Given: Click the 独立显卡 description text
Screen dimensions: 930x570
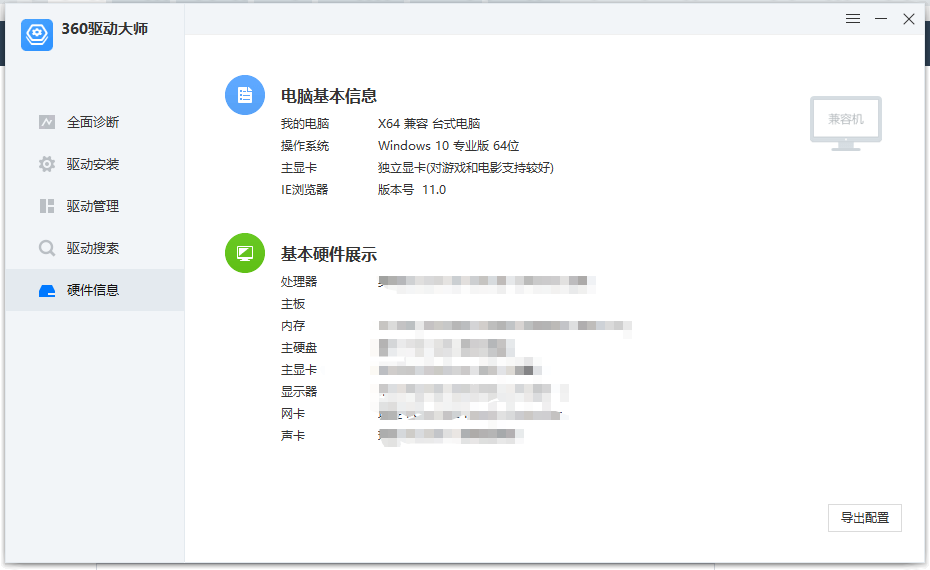Looking at the screenshot, I should [x=466, y=168].
